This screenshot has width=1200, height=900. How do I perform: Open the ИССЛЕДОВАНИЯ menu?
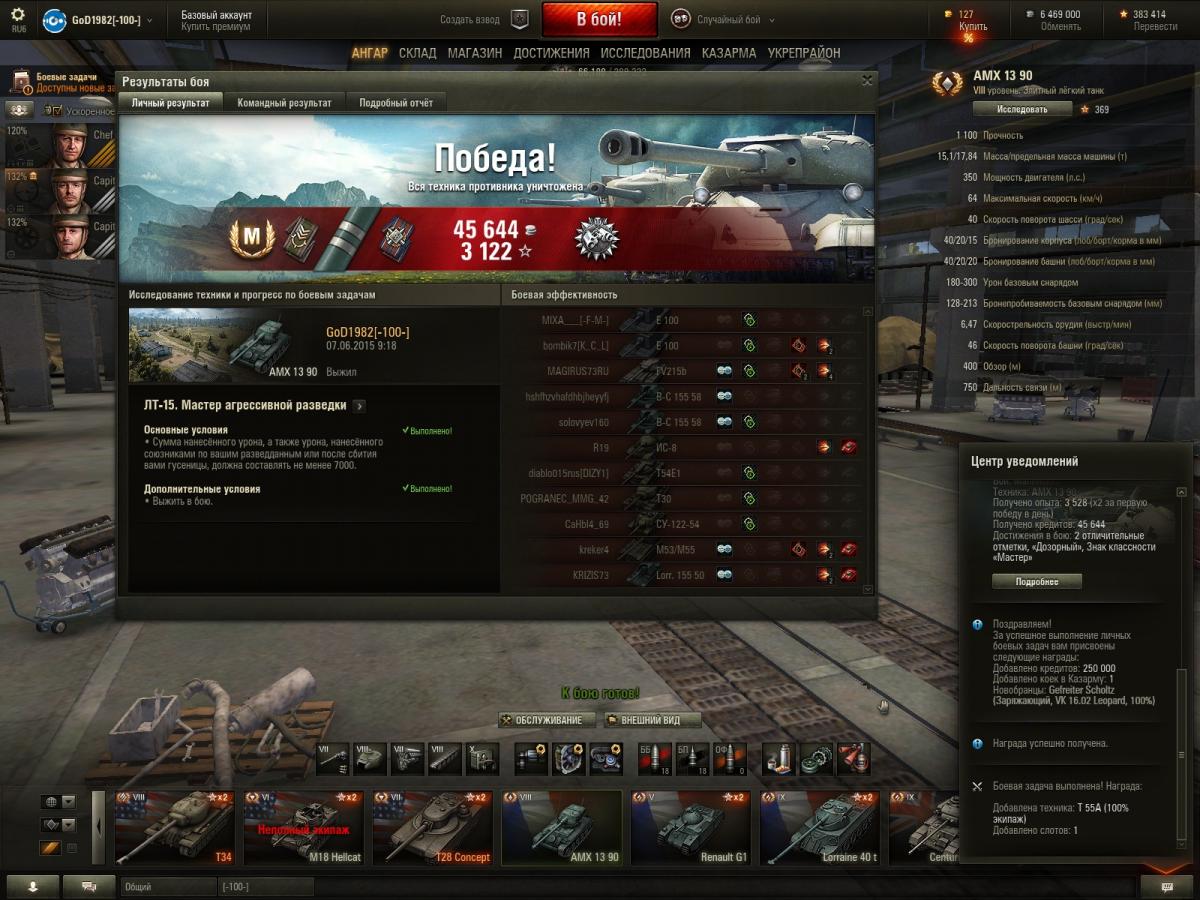coord(645,53)
